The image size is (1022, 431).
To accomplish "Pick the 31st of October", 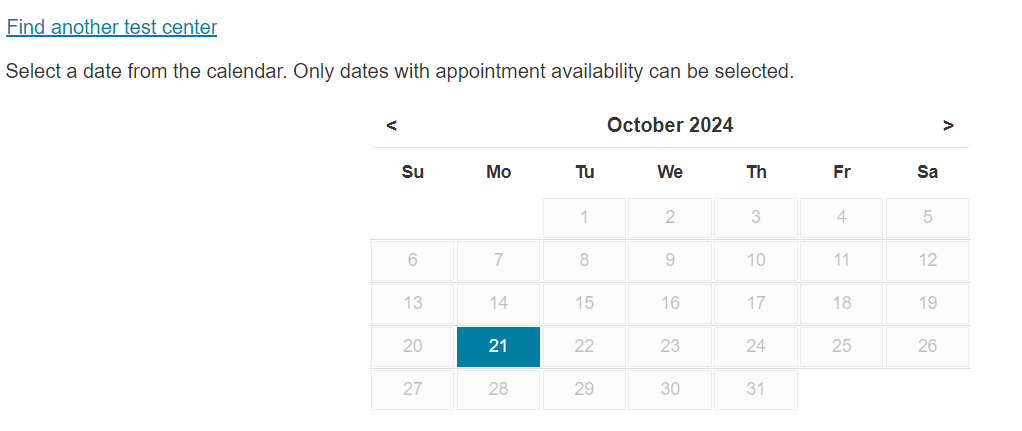I will point(756,389).
